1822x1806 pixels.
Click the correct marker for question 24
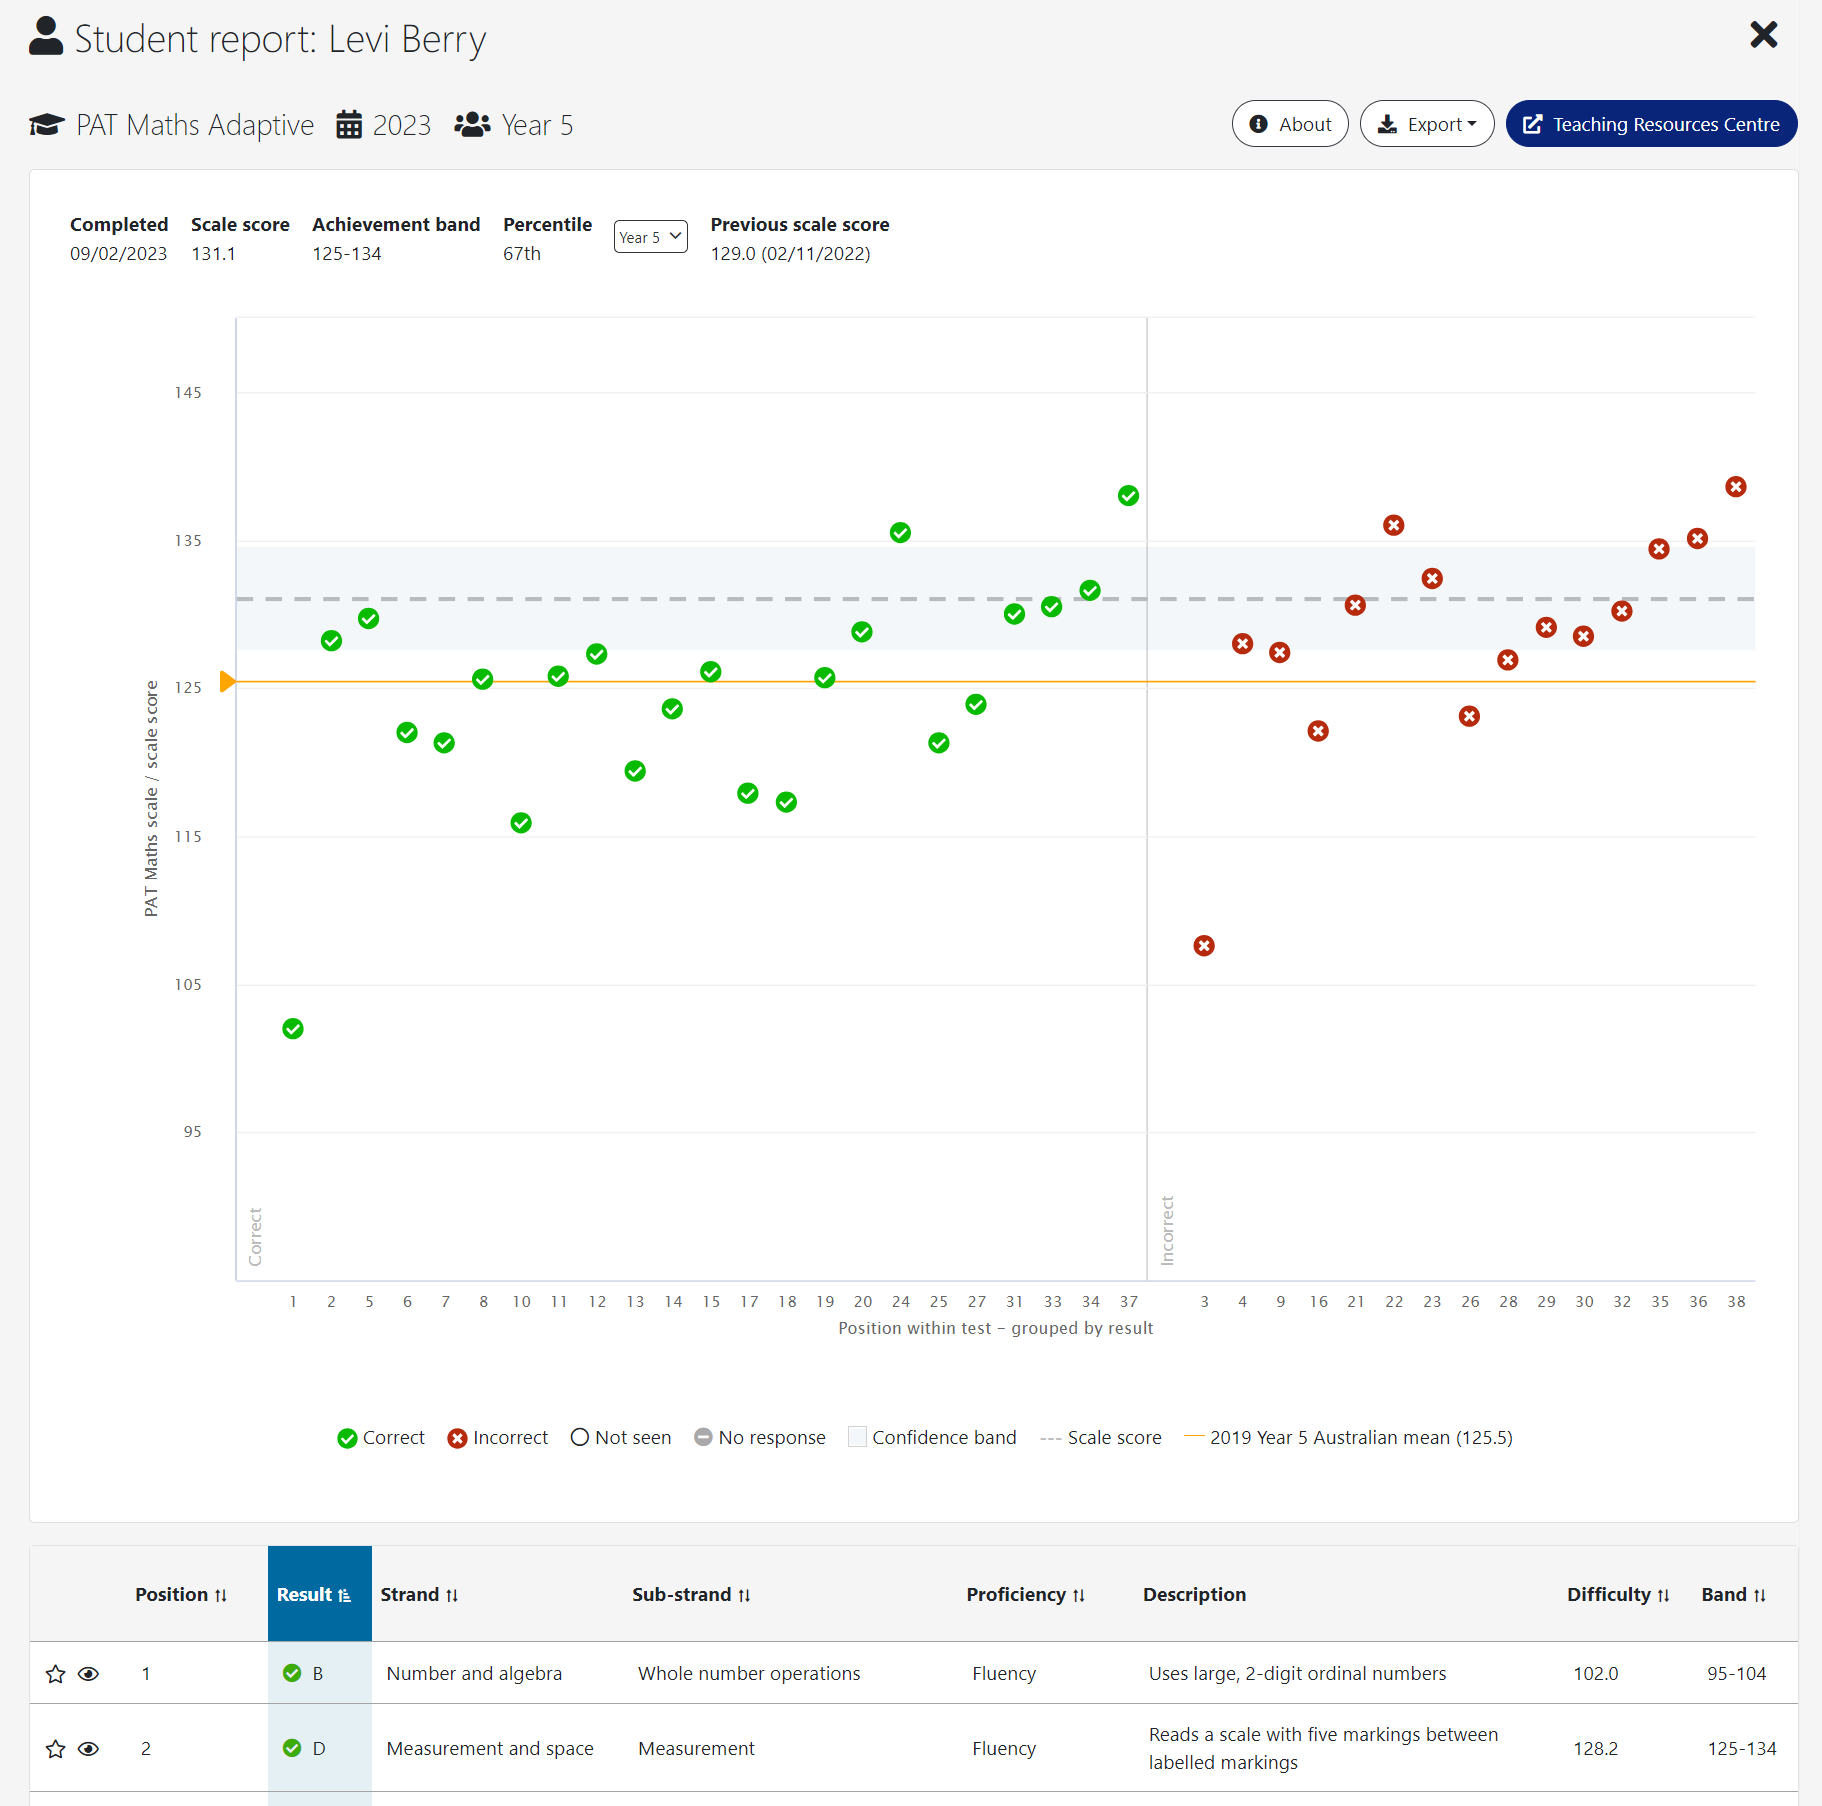[900, 533]
